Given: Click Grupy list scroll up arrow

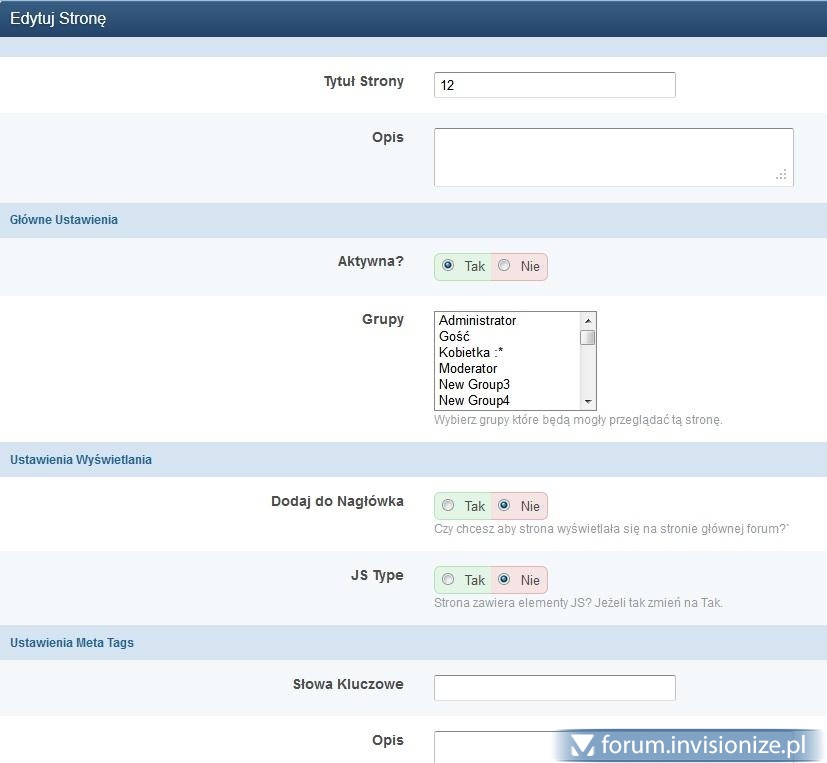Looking at the screenshot, I should 588,320.
